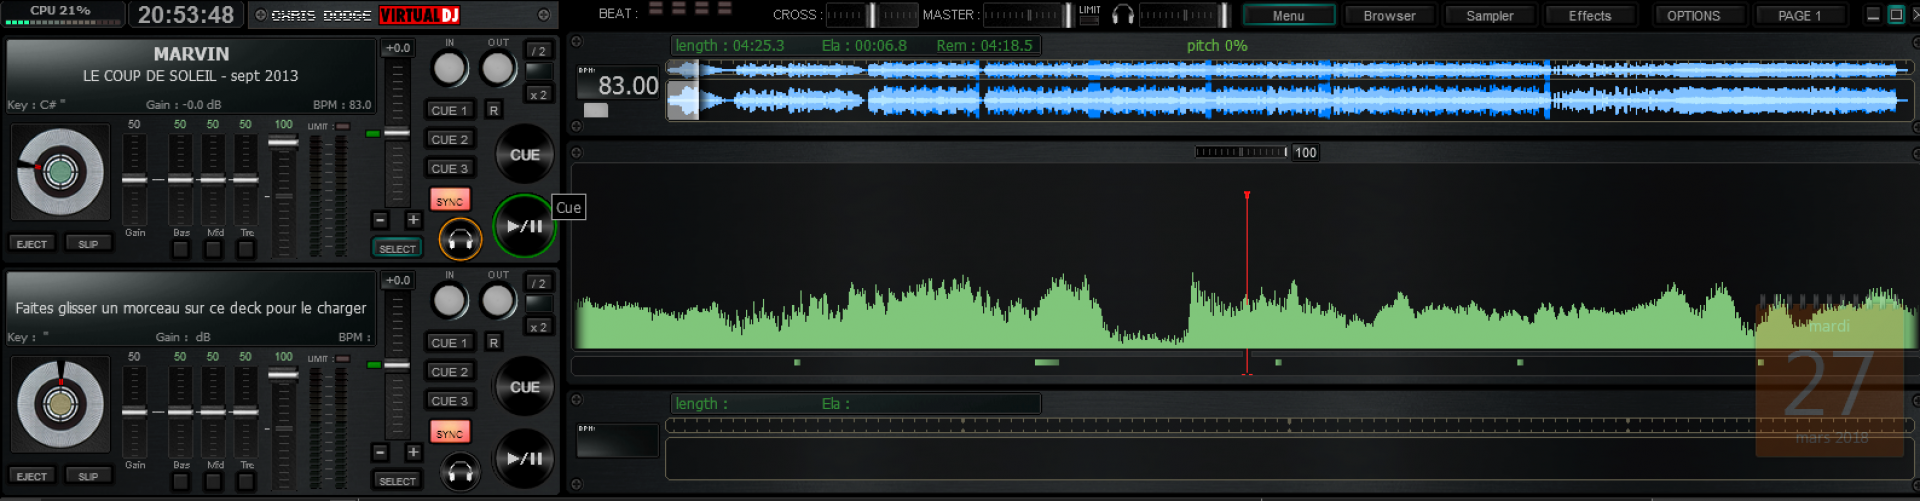Click the pitch minus button on bottom deck

point(380,452)
